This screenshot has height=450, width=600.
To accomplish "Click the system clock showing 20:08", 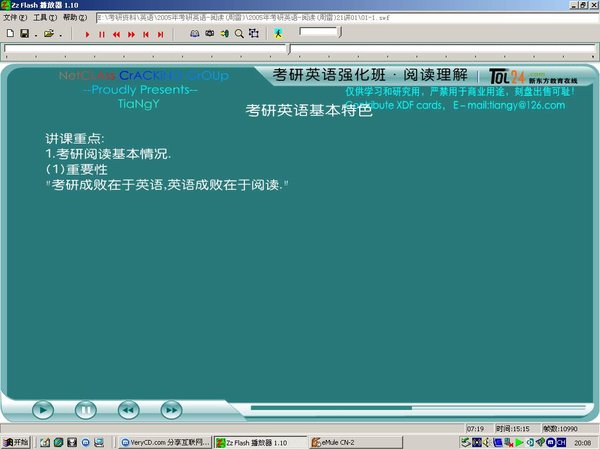I will 582,443.
